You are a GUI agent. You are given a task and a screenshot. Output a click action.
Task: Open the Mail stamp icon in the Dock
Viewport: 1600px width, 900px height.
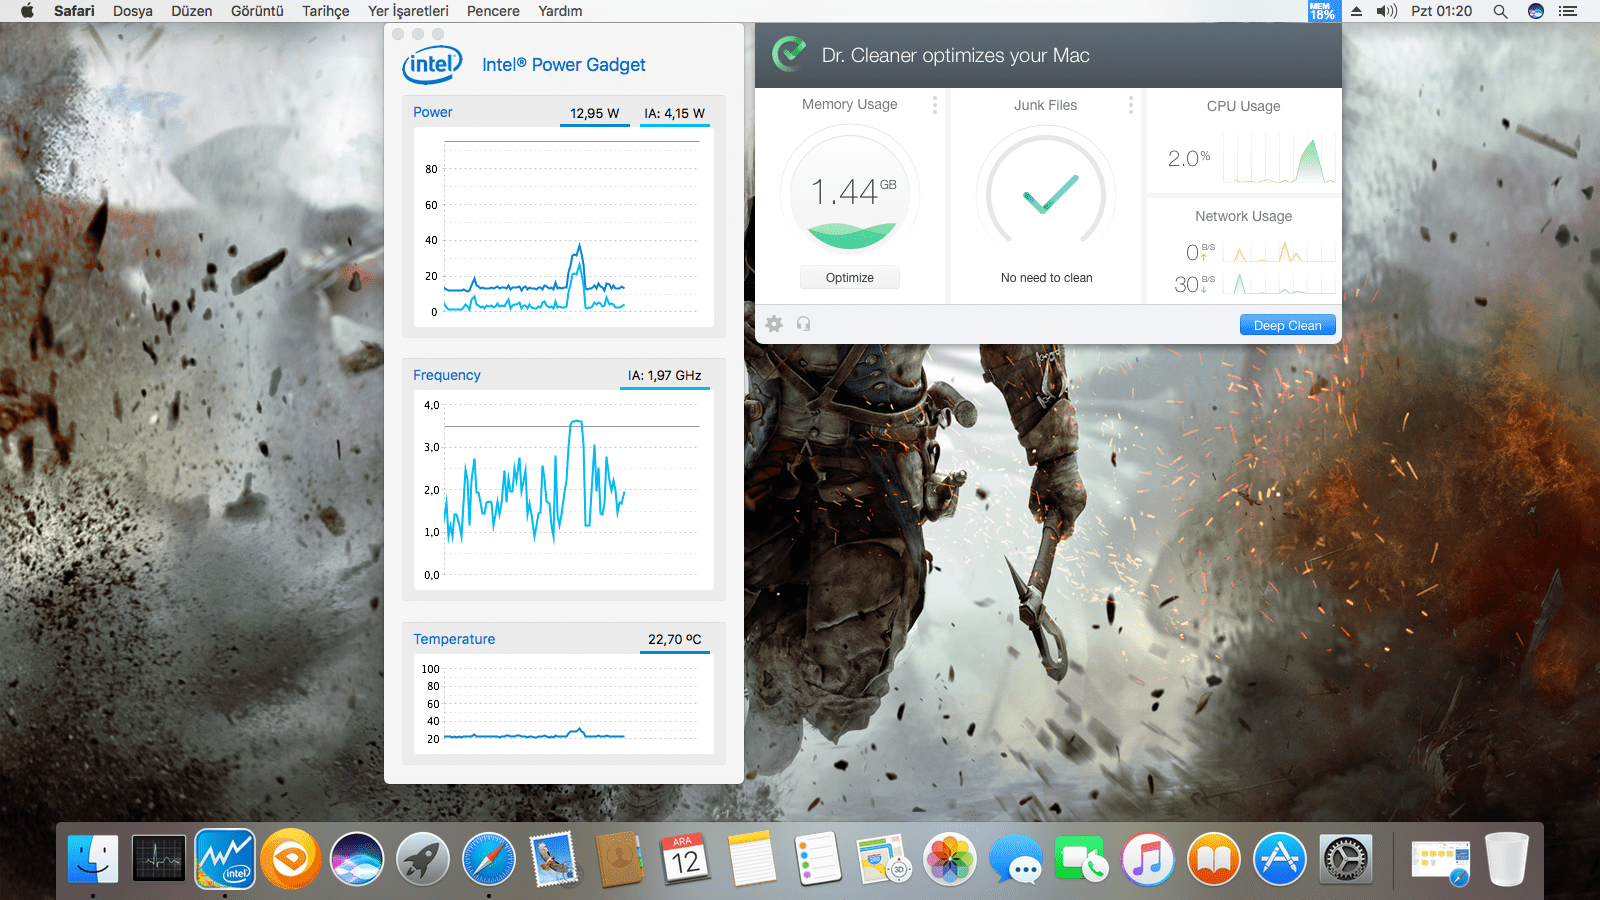554,859
